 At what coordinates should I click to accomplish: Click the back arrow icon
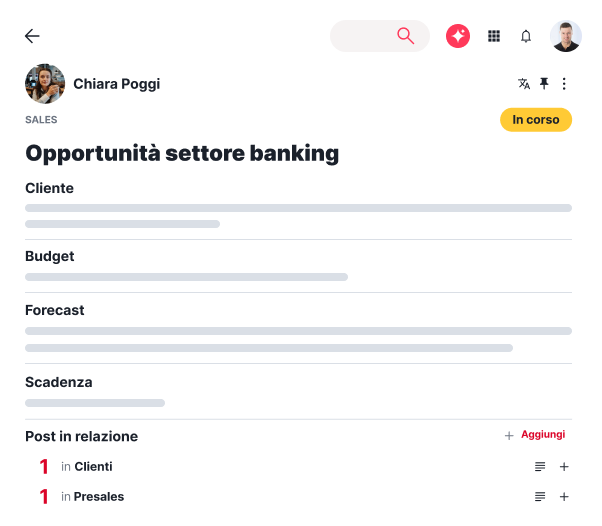pos(32,36)
